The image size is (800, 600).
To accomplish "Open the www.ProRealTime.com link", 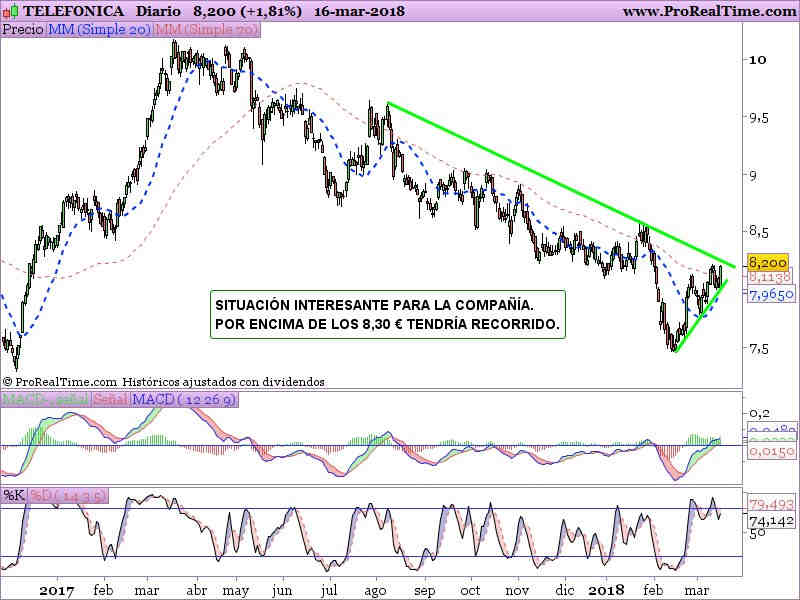I will coord(710,11).
